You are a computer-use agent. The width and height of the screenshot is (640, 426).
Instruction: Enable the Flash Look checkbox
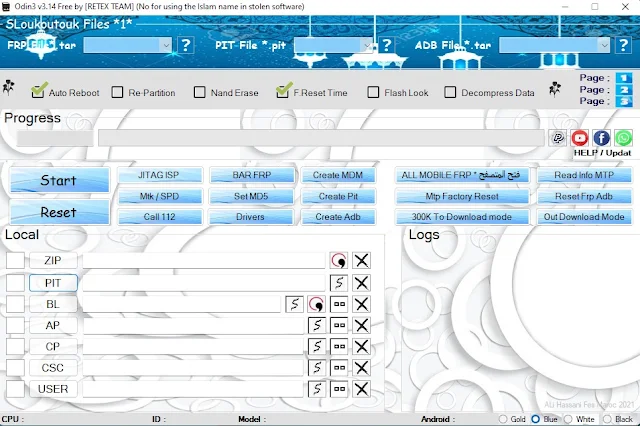[373, 92]
